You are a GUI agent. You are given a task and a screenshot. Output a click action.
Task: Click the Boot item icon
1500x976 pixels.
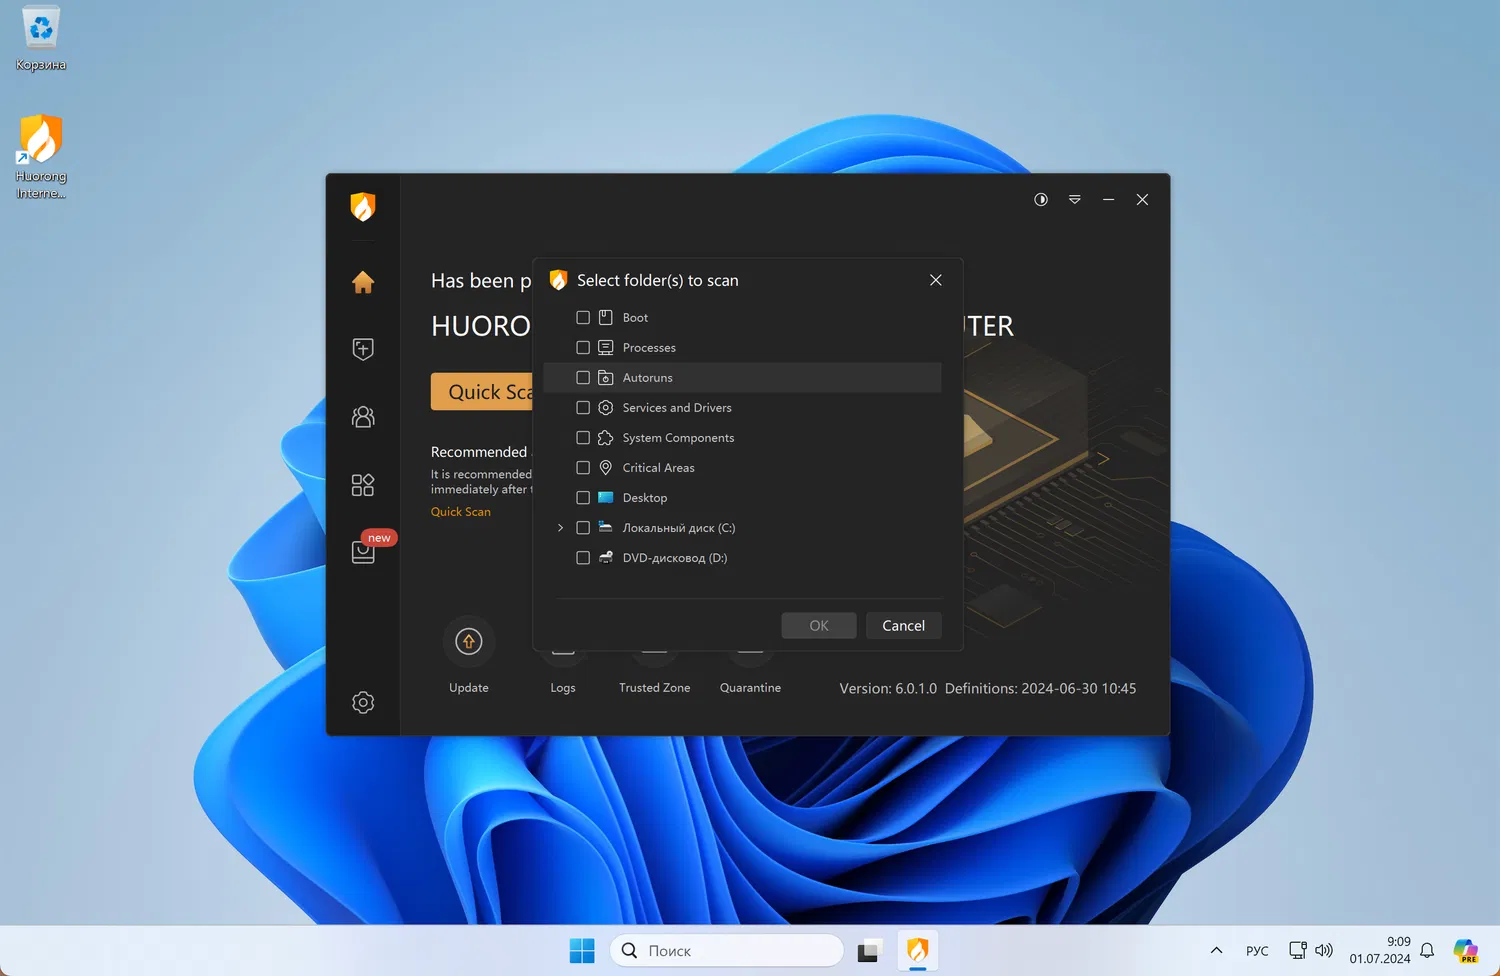605,318
